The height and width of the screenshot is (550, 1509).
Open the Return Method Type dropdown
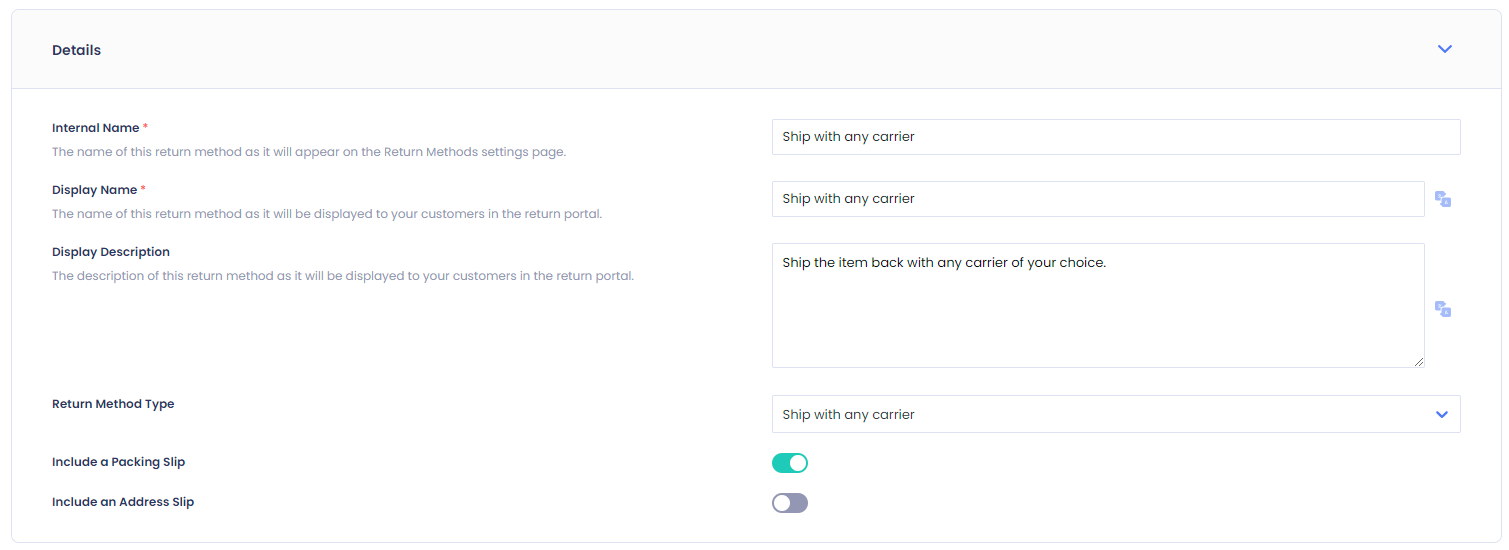[x=1116, y=414]
